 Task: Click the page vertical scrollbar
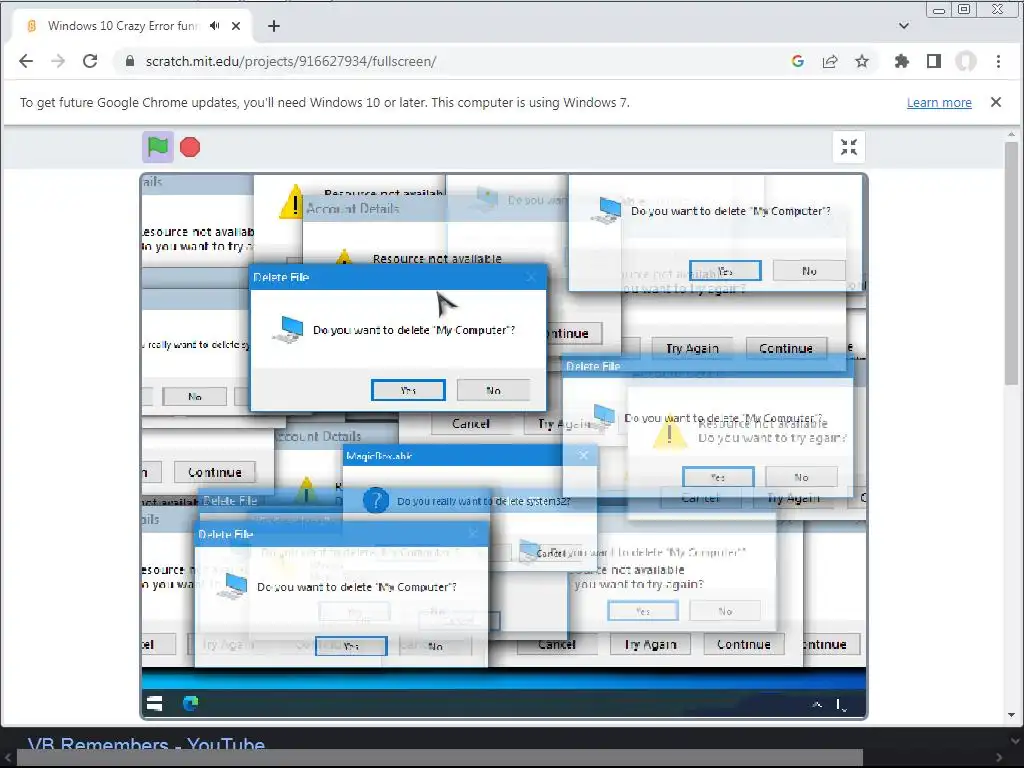click(x=1012, y=263)
